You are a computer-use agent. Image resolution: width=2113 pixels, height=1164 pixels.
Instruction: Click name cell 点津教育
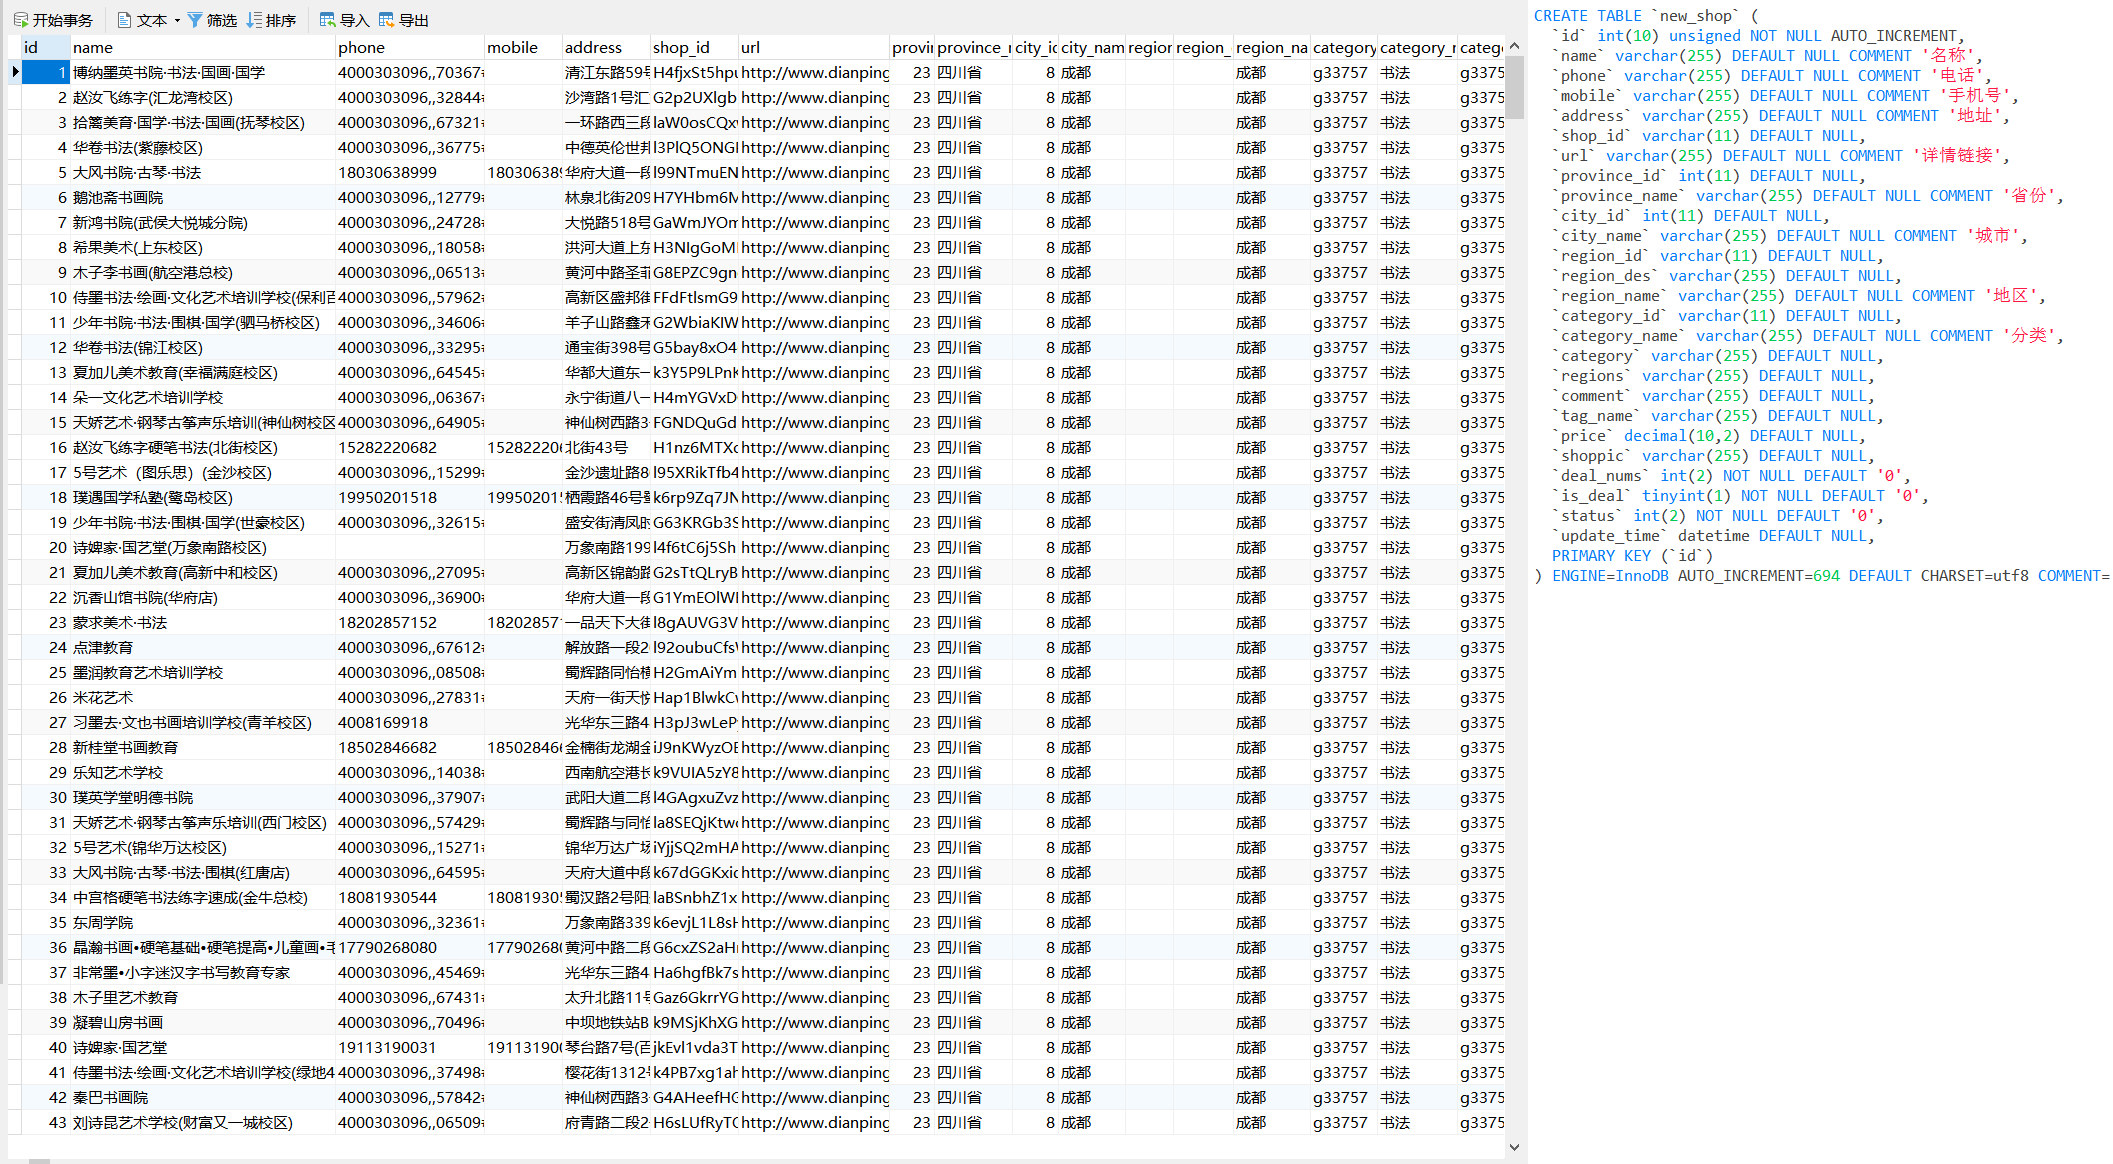click(x=203, y=647)
